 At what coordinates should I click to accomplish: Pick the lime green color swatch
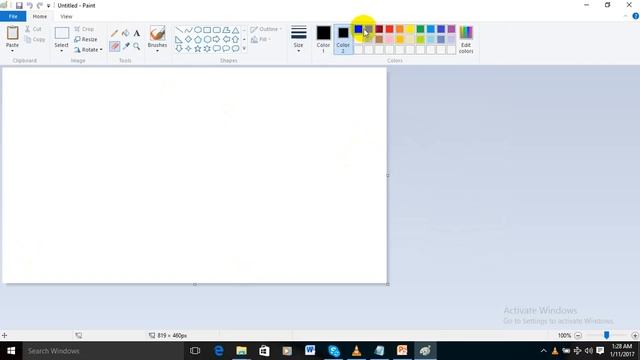[420, 39]
